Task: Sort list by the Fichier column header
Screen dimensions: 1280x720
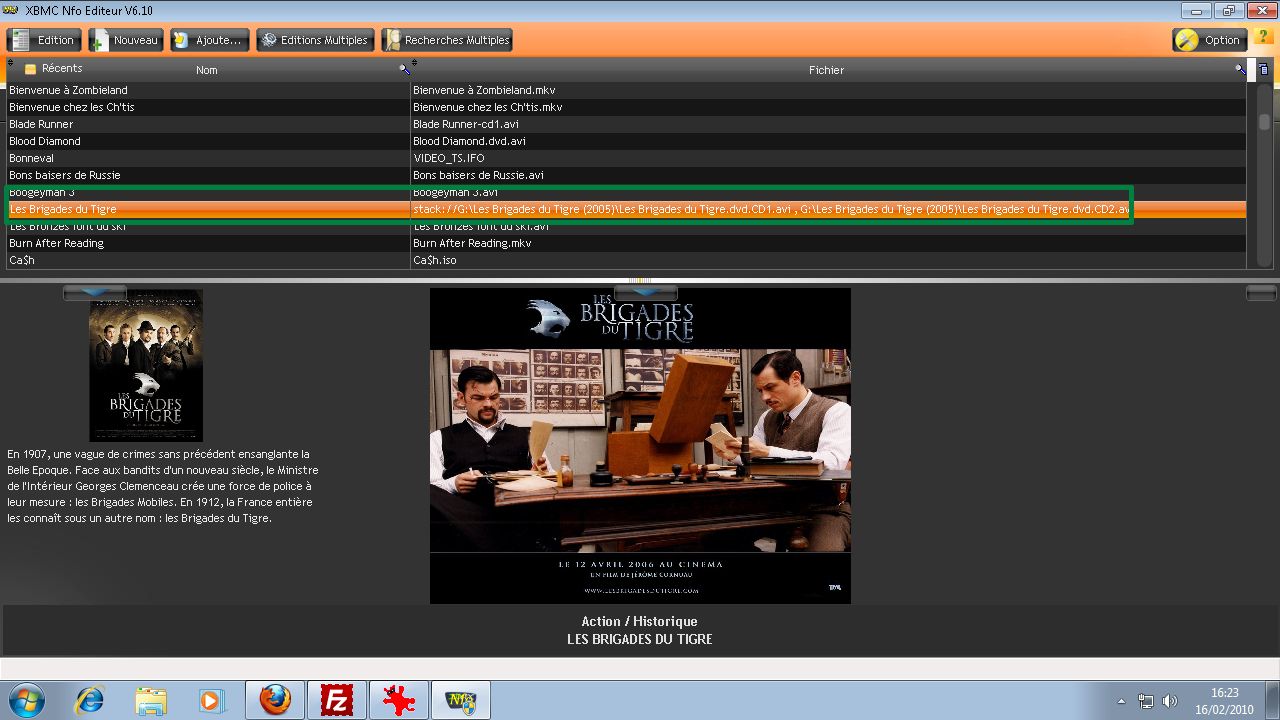Action: [826, 70]
